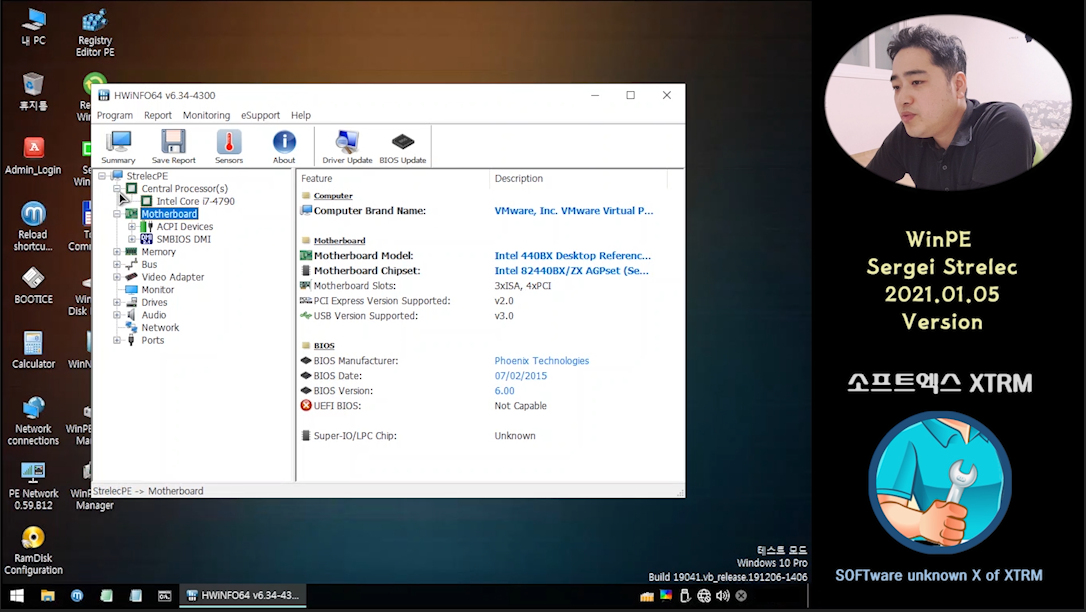This screenshot has height=612, width=1086.
Task: Click HWiNFO64 taskbar button
Action: click(x=243, y=595)
